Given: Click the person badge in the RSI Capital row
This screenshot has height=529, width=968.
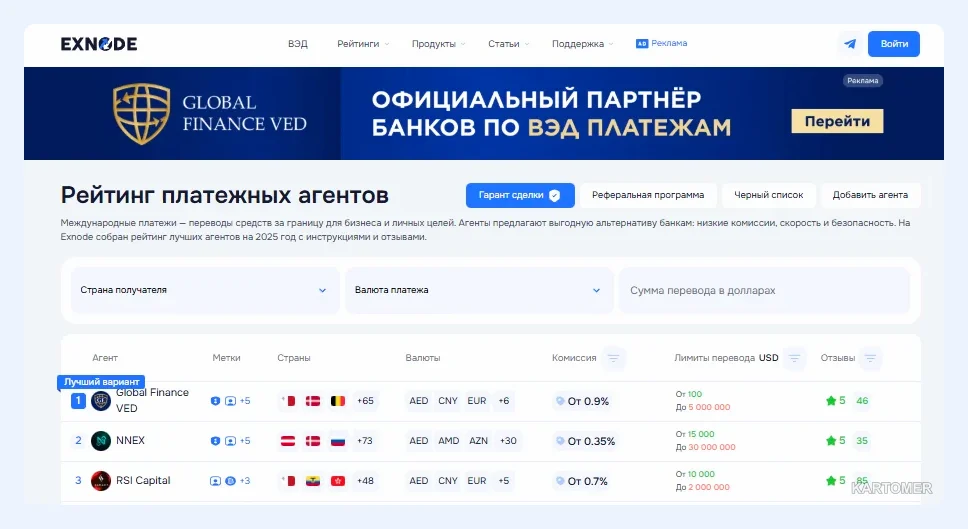Looking at the screenshot, I should 215,481.
